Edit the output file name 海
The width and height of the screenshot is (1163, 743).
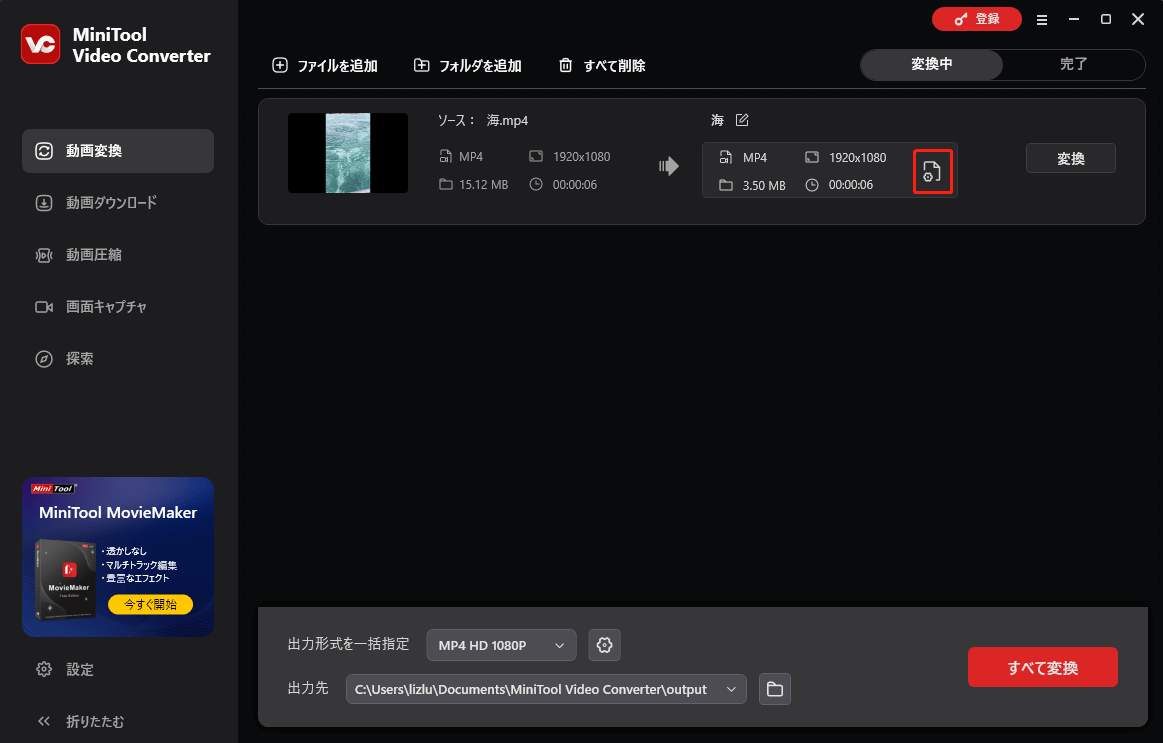click(742, 120)
